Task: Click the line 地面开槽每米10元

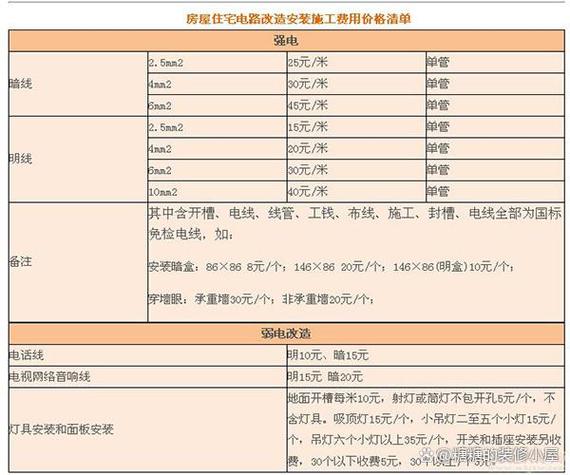Action: point(422,399)
